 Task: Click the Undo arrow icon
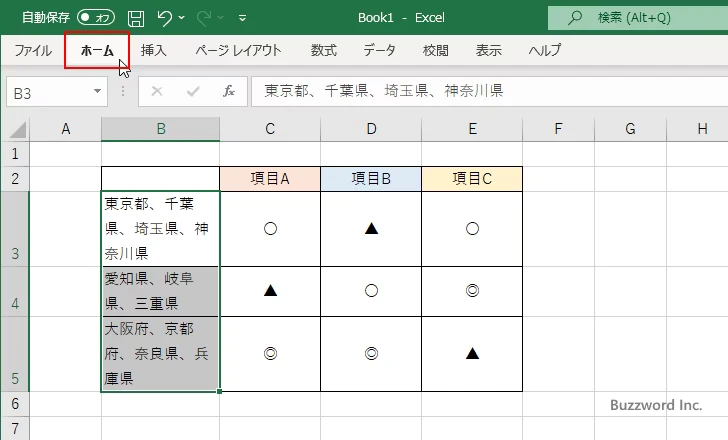point(164,18)
